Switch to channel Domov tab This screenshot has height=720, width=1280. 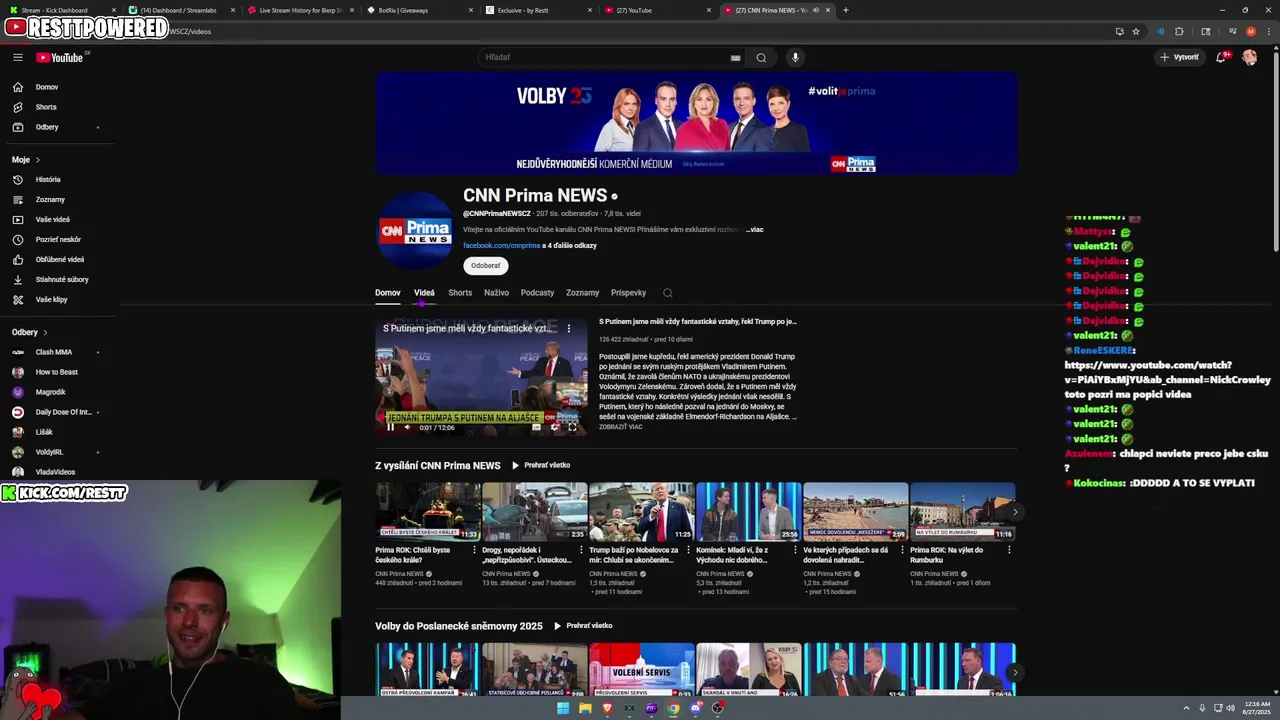[x=388, y=293]
